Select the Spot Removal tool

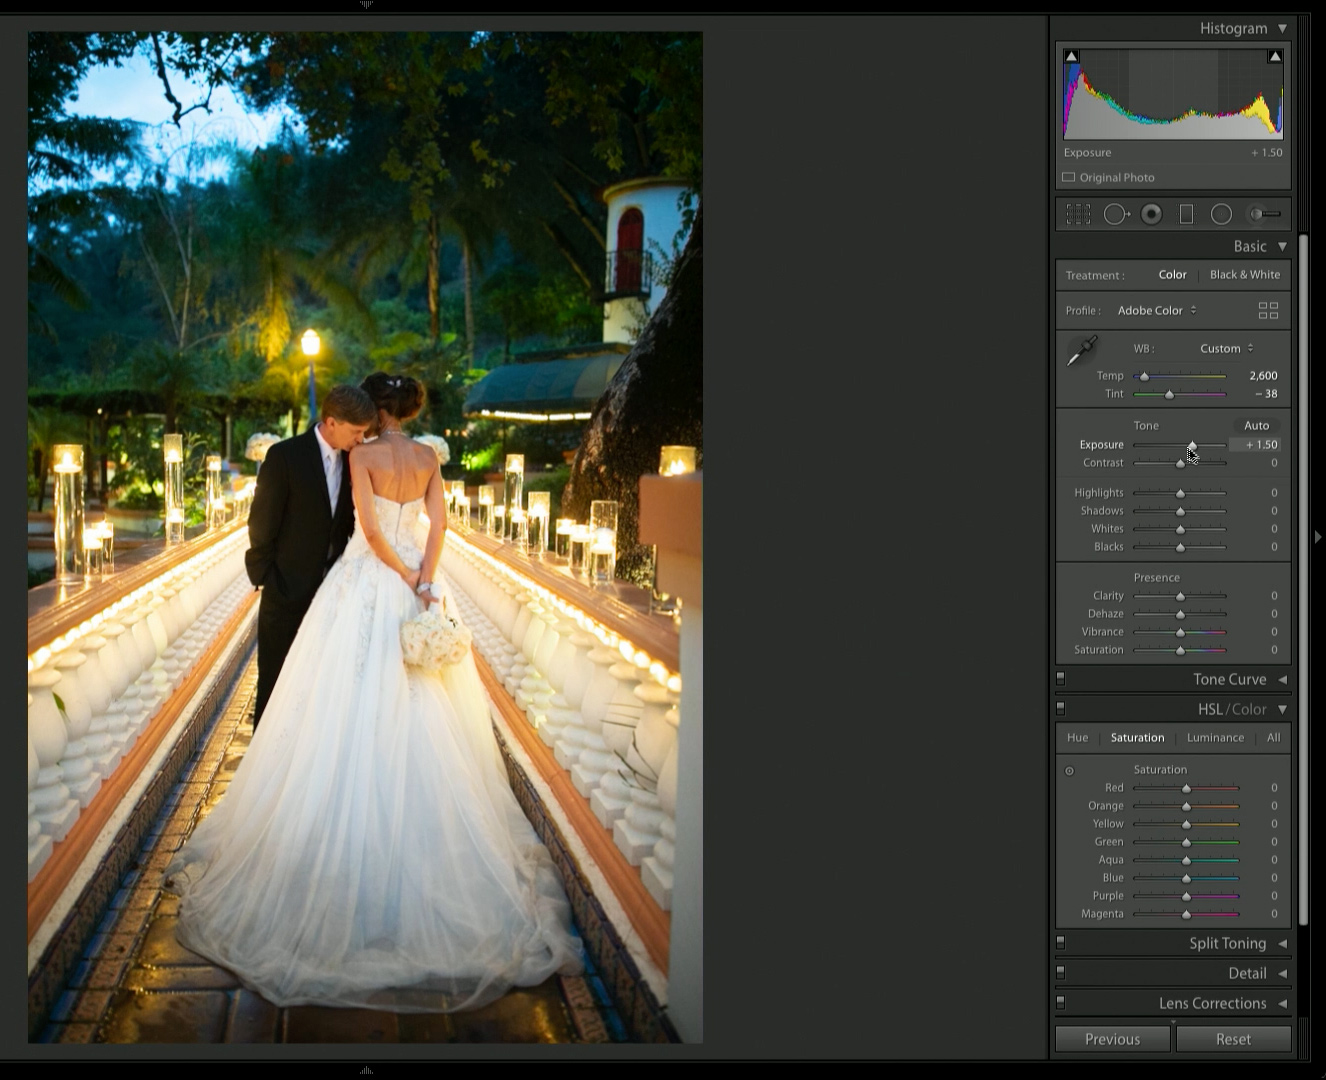(x=1116, y=213)
